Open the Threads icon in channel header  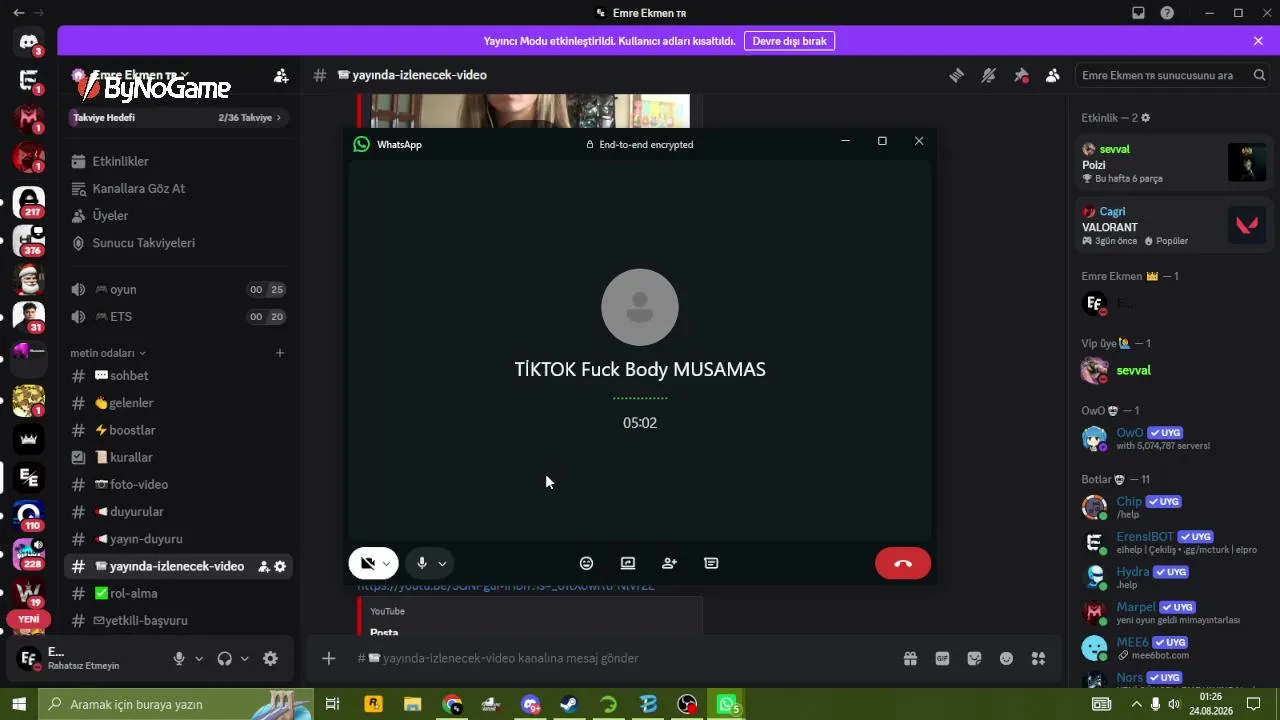pyautogui.click(x=957, y=75)
